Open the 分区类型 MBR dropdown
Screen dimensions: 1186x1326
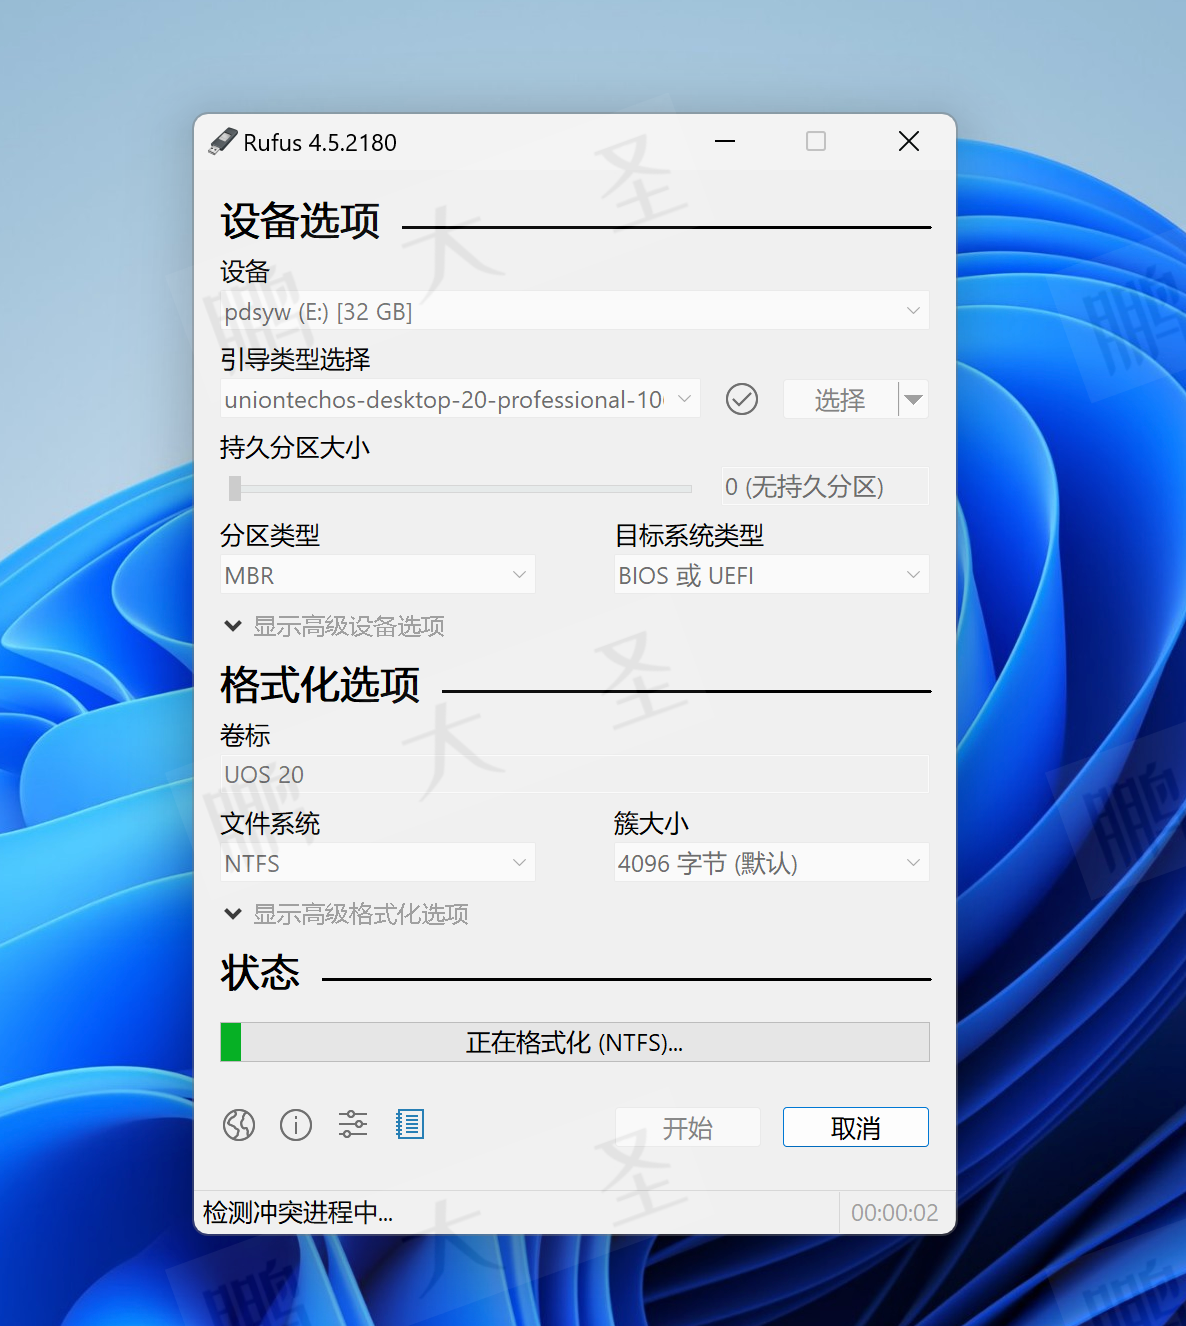pyautogui.click(x=378, y=575)
